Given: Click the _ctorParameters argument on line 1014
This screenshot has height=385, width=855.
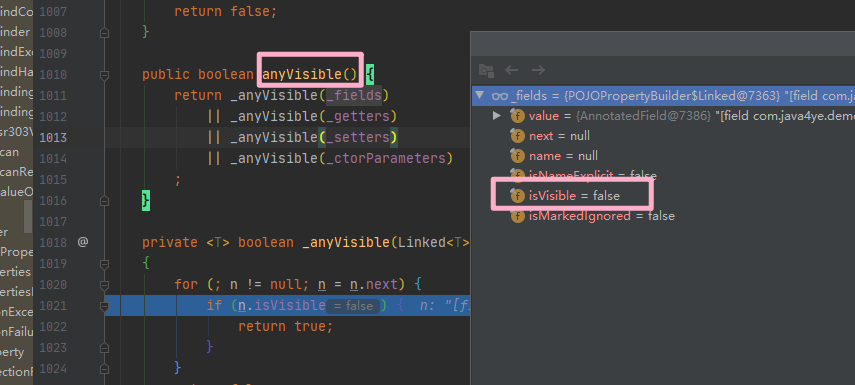Looking at the screenshot, I should pos(386,158).
